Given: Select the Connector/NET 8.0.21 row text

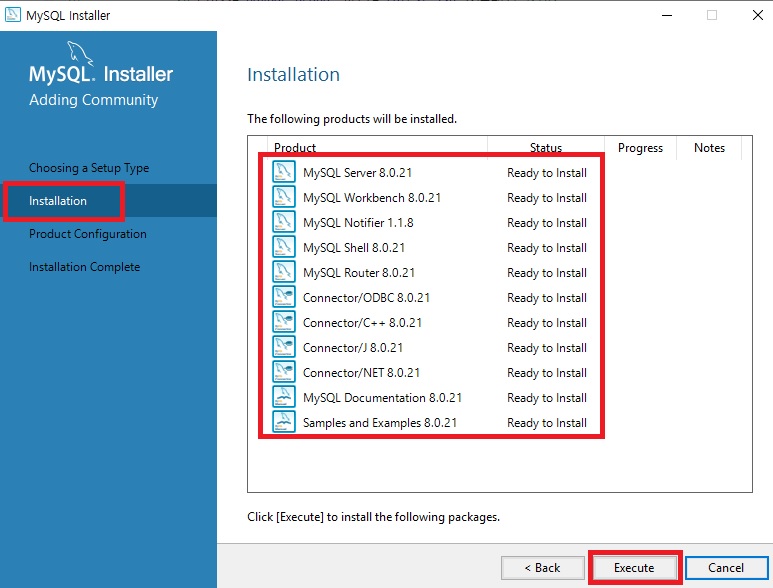Looking at the screenshot, I should tap(361, 373).
